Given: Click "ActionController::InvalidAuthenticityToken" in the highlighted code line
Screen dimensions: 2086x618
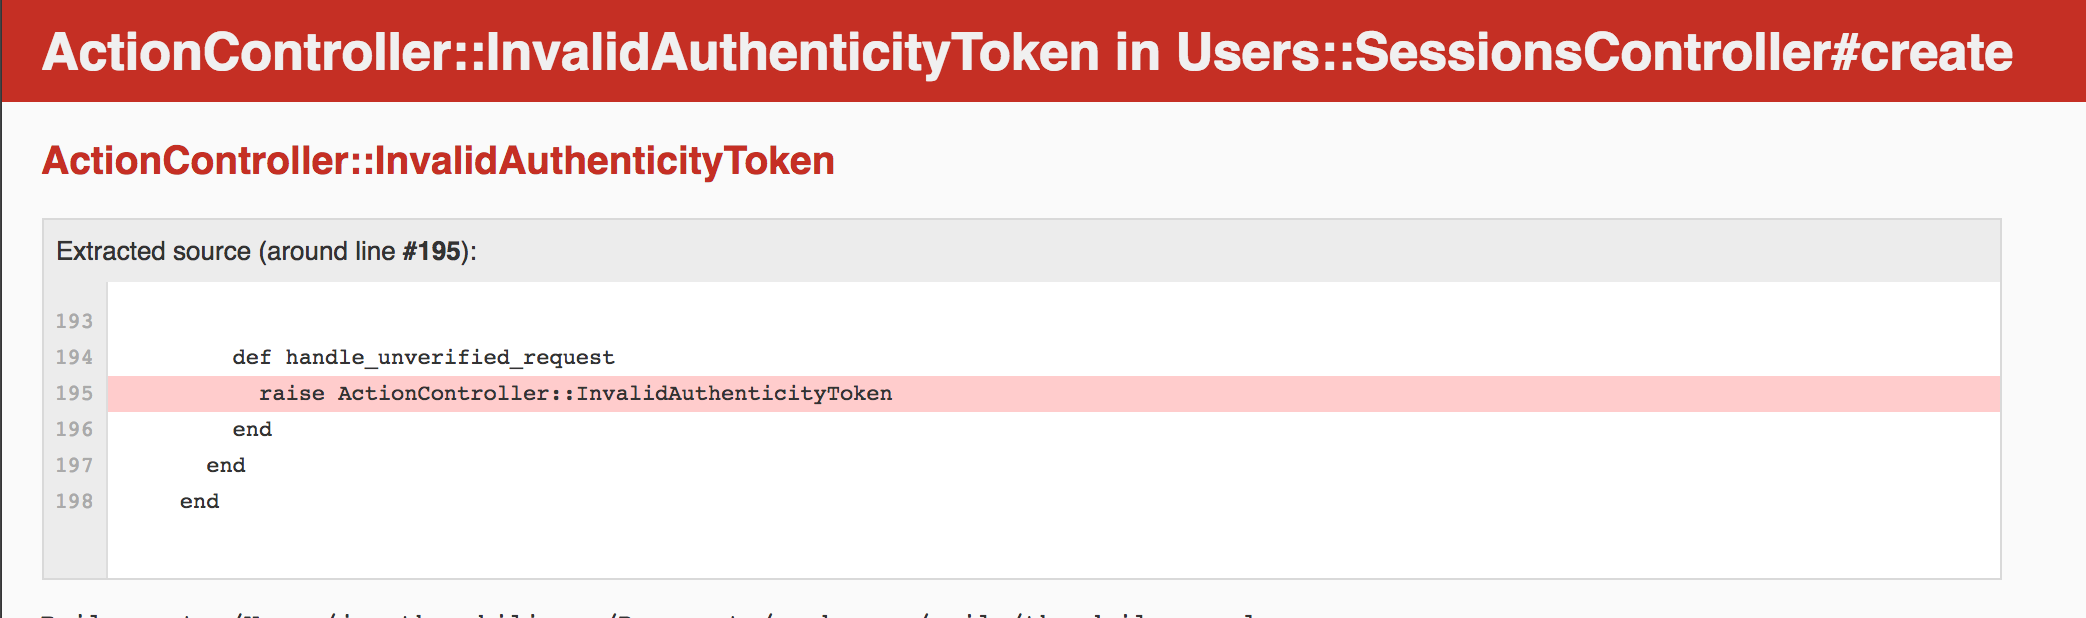Looking at the screenshot, I should 615,393.
